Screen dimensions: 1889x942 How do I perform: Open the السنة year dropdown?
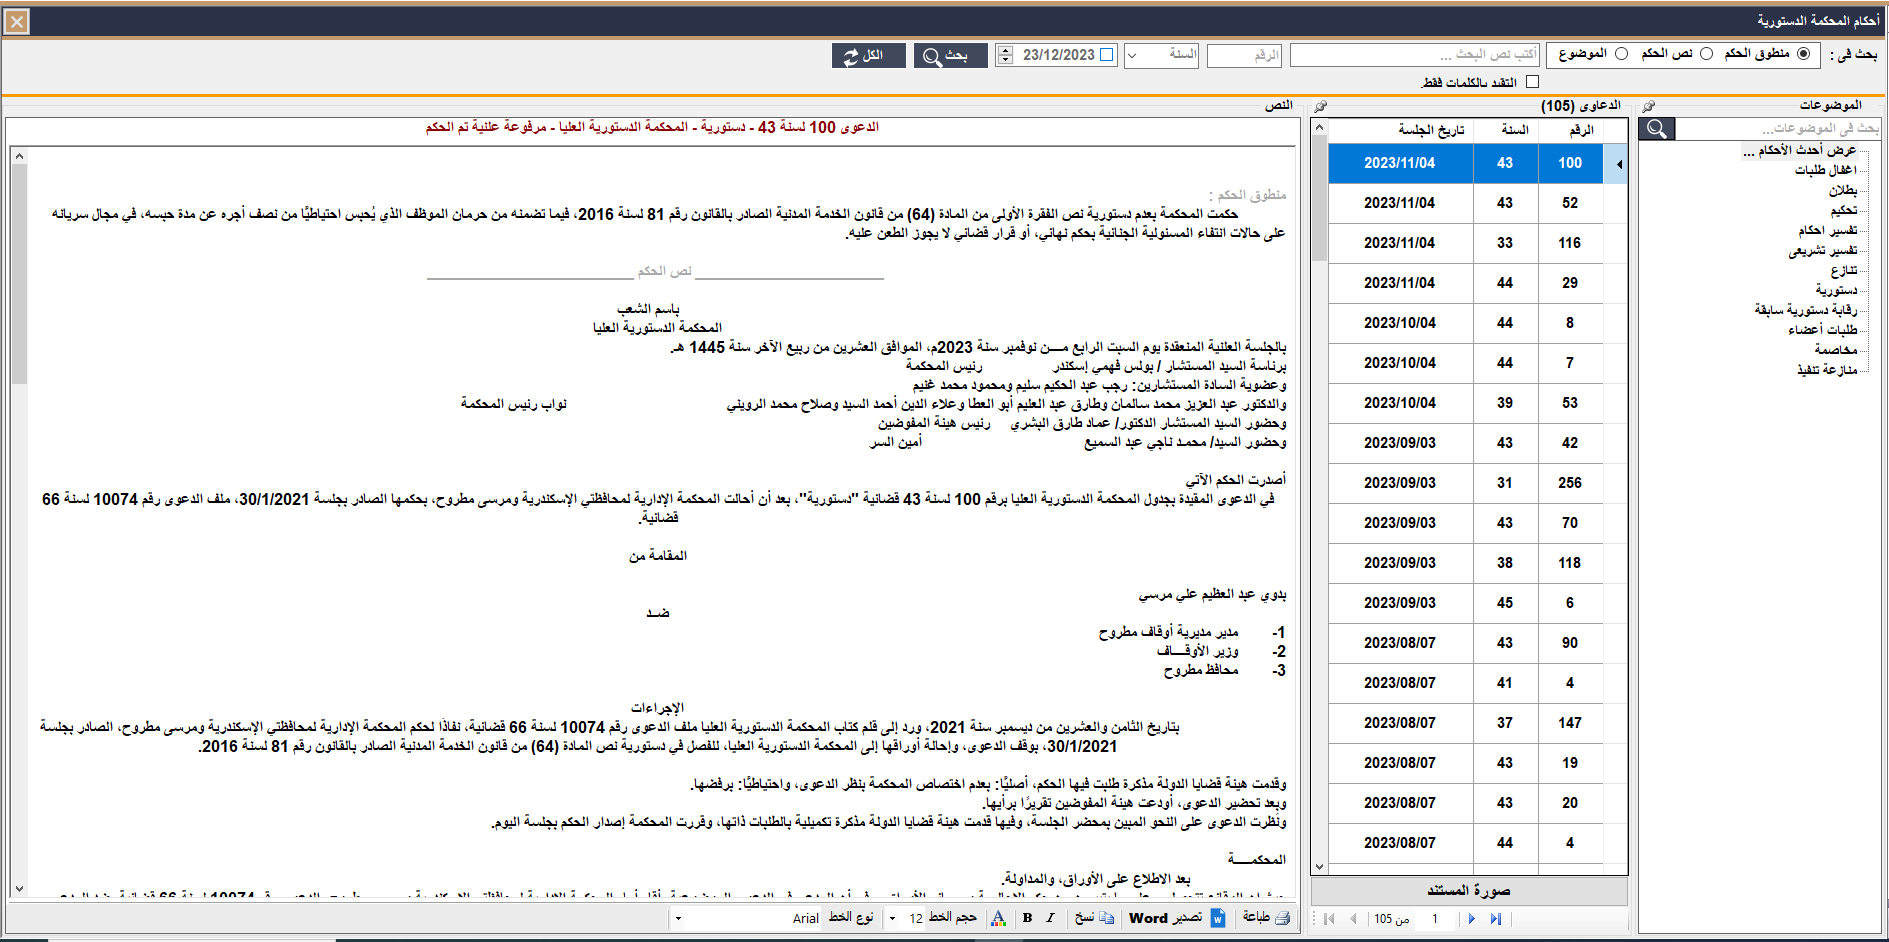(x=1132, y=56)
